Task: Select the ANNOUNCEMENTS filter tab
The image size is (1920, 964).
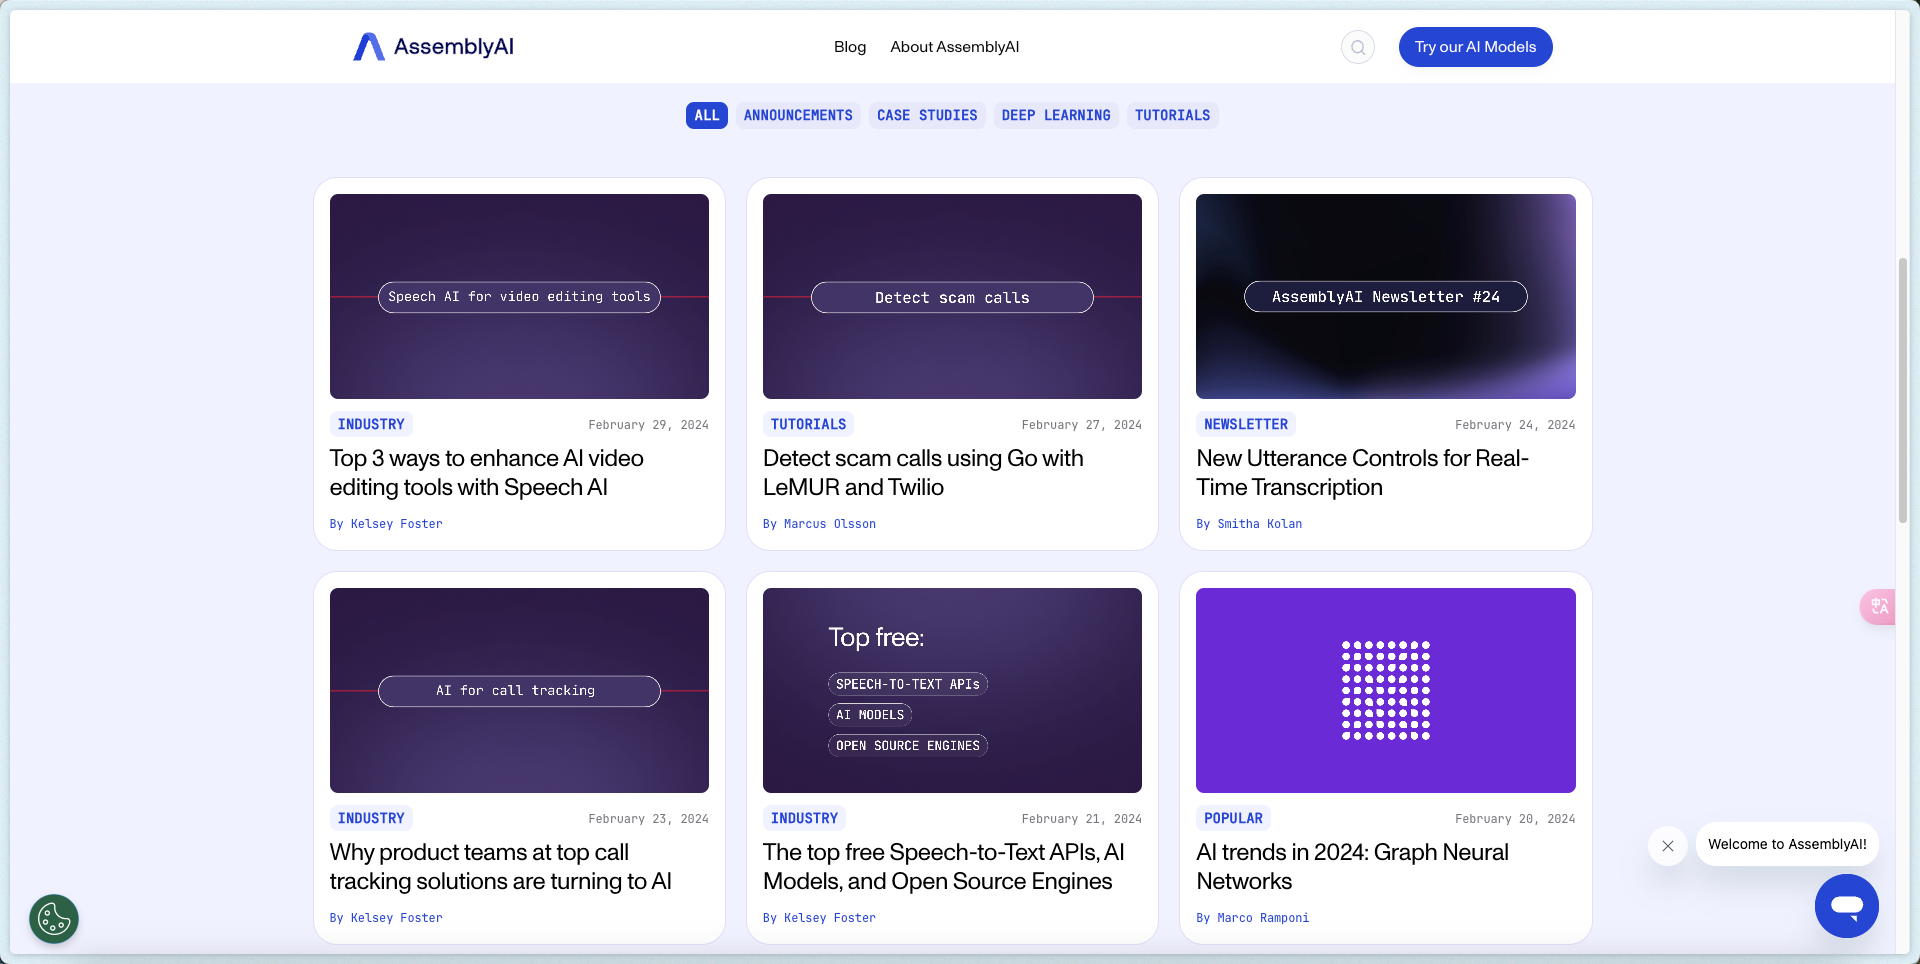Action: point(798,116)
